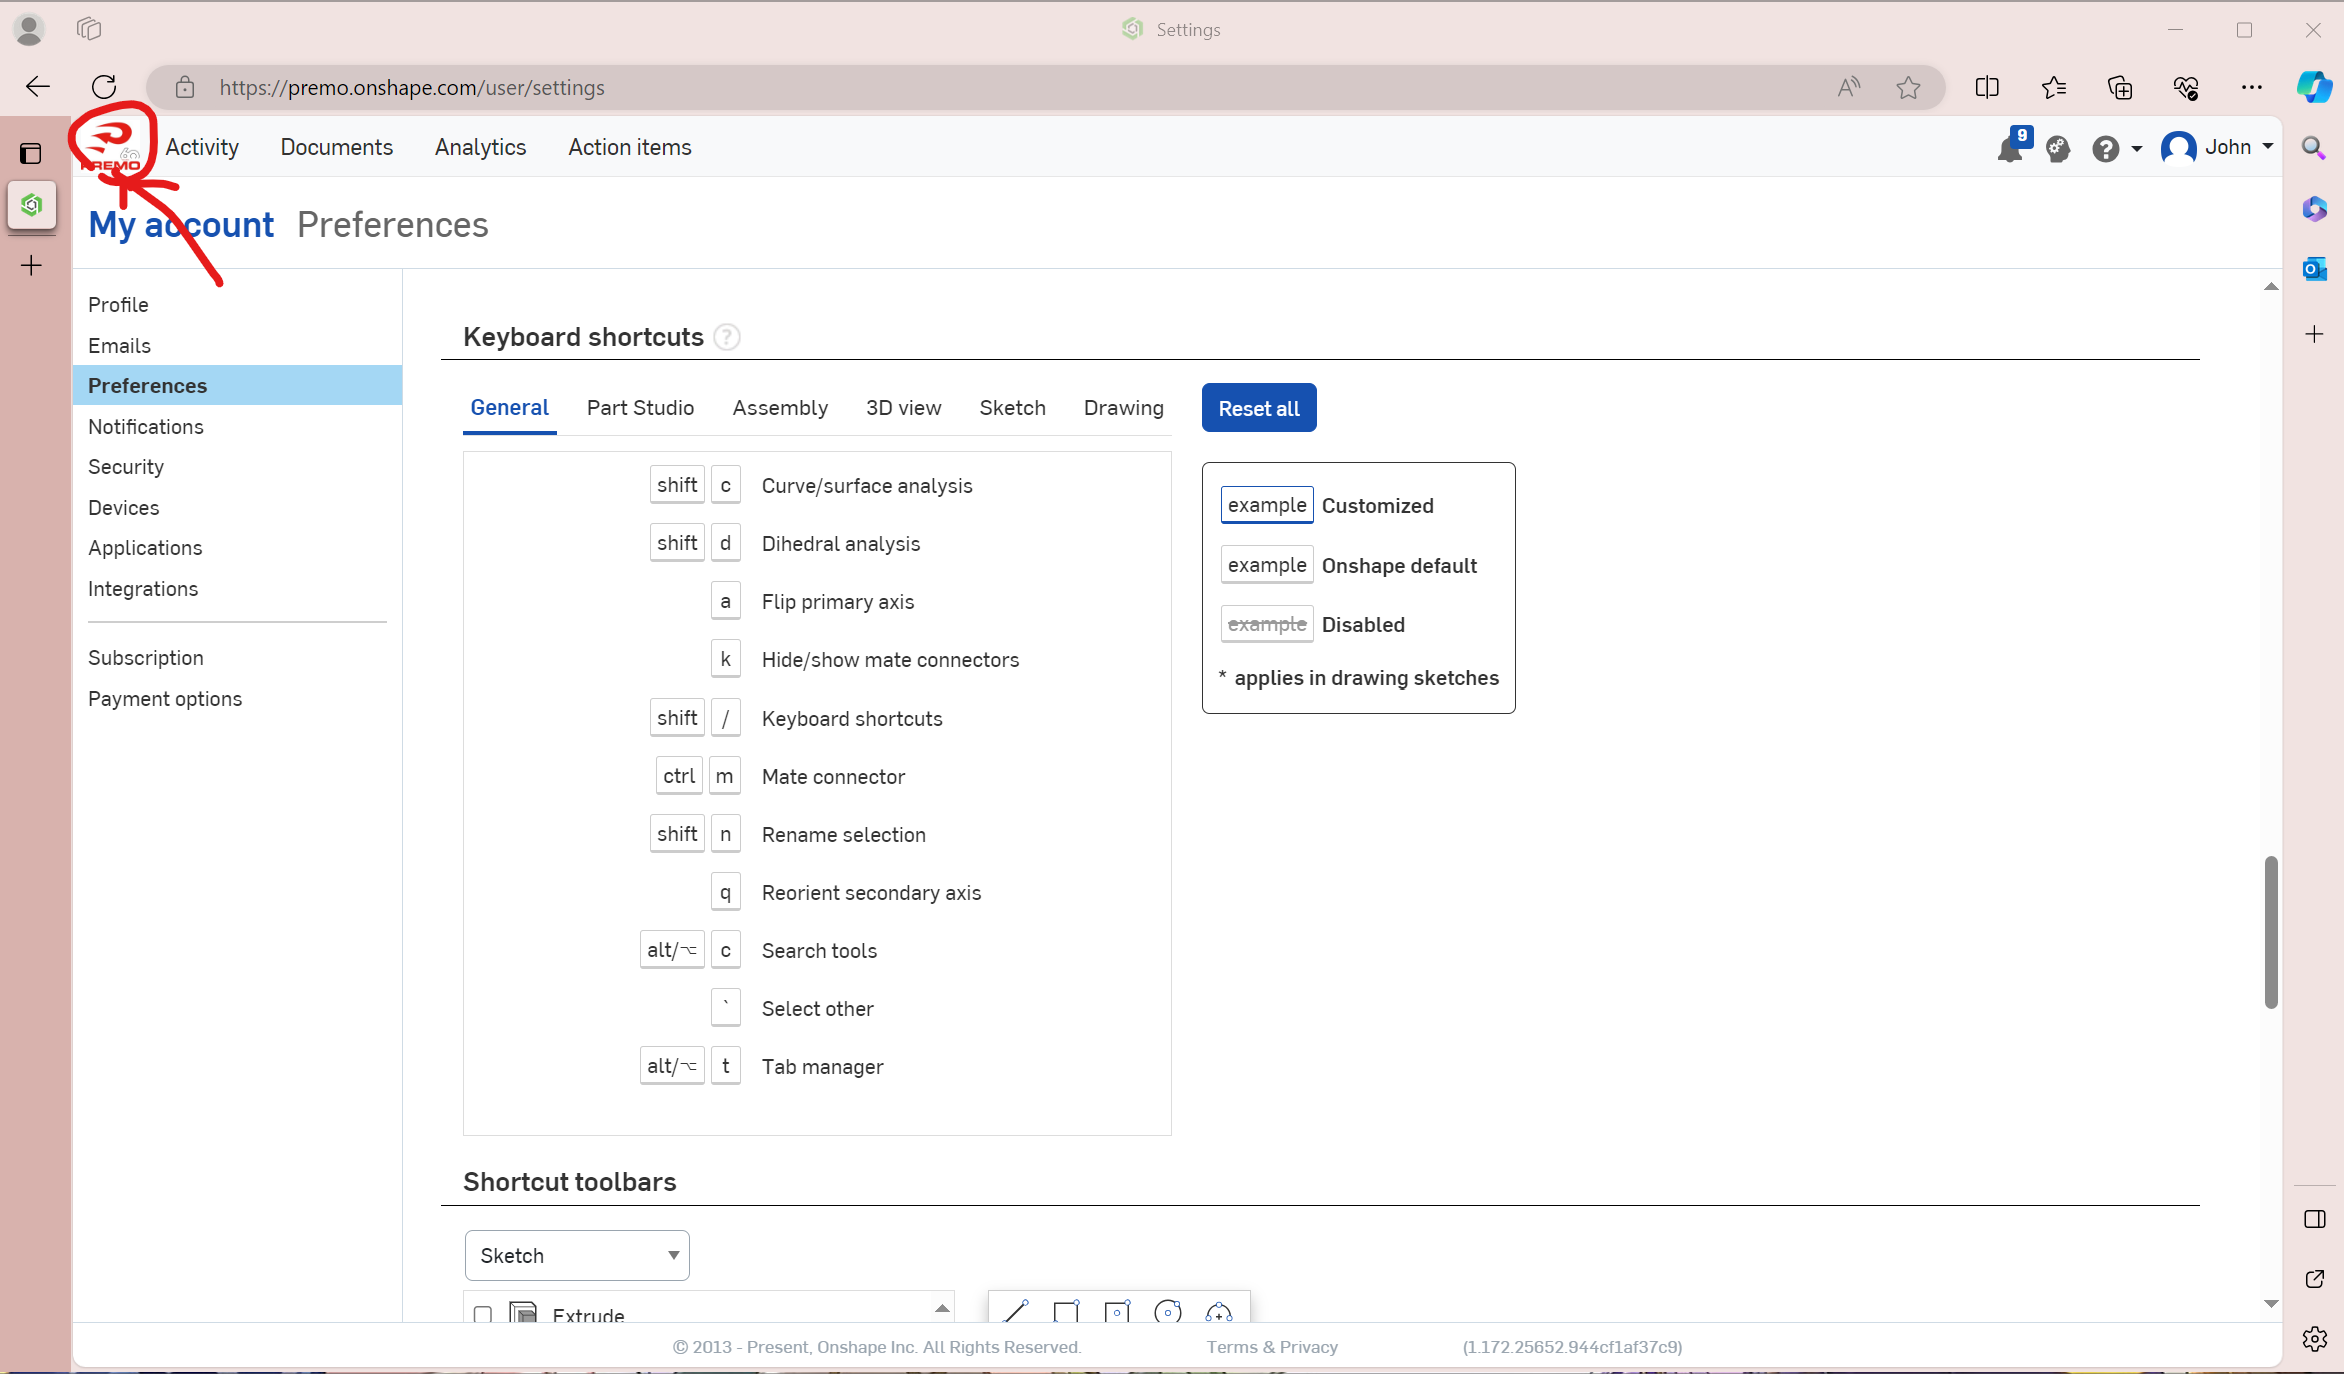
Task: Click the learning center head-with-gears icon
Action: 2058,149
